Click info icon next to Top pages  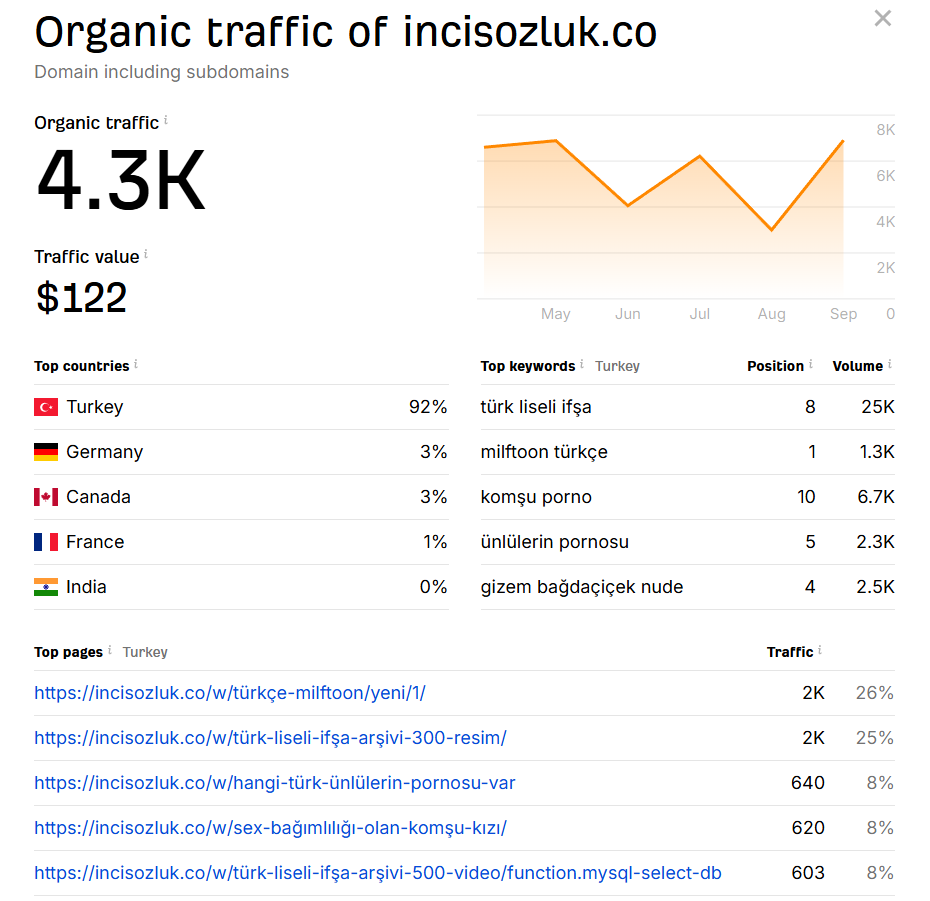110,650
